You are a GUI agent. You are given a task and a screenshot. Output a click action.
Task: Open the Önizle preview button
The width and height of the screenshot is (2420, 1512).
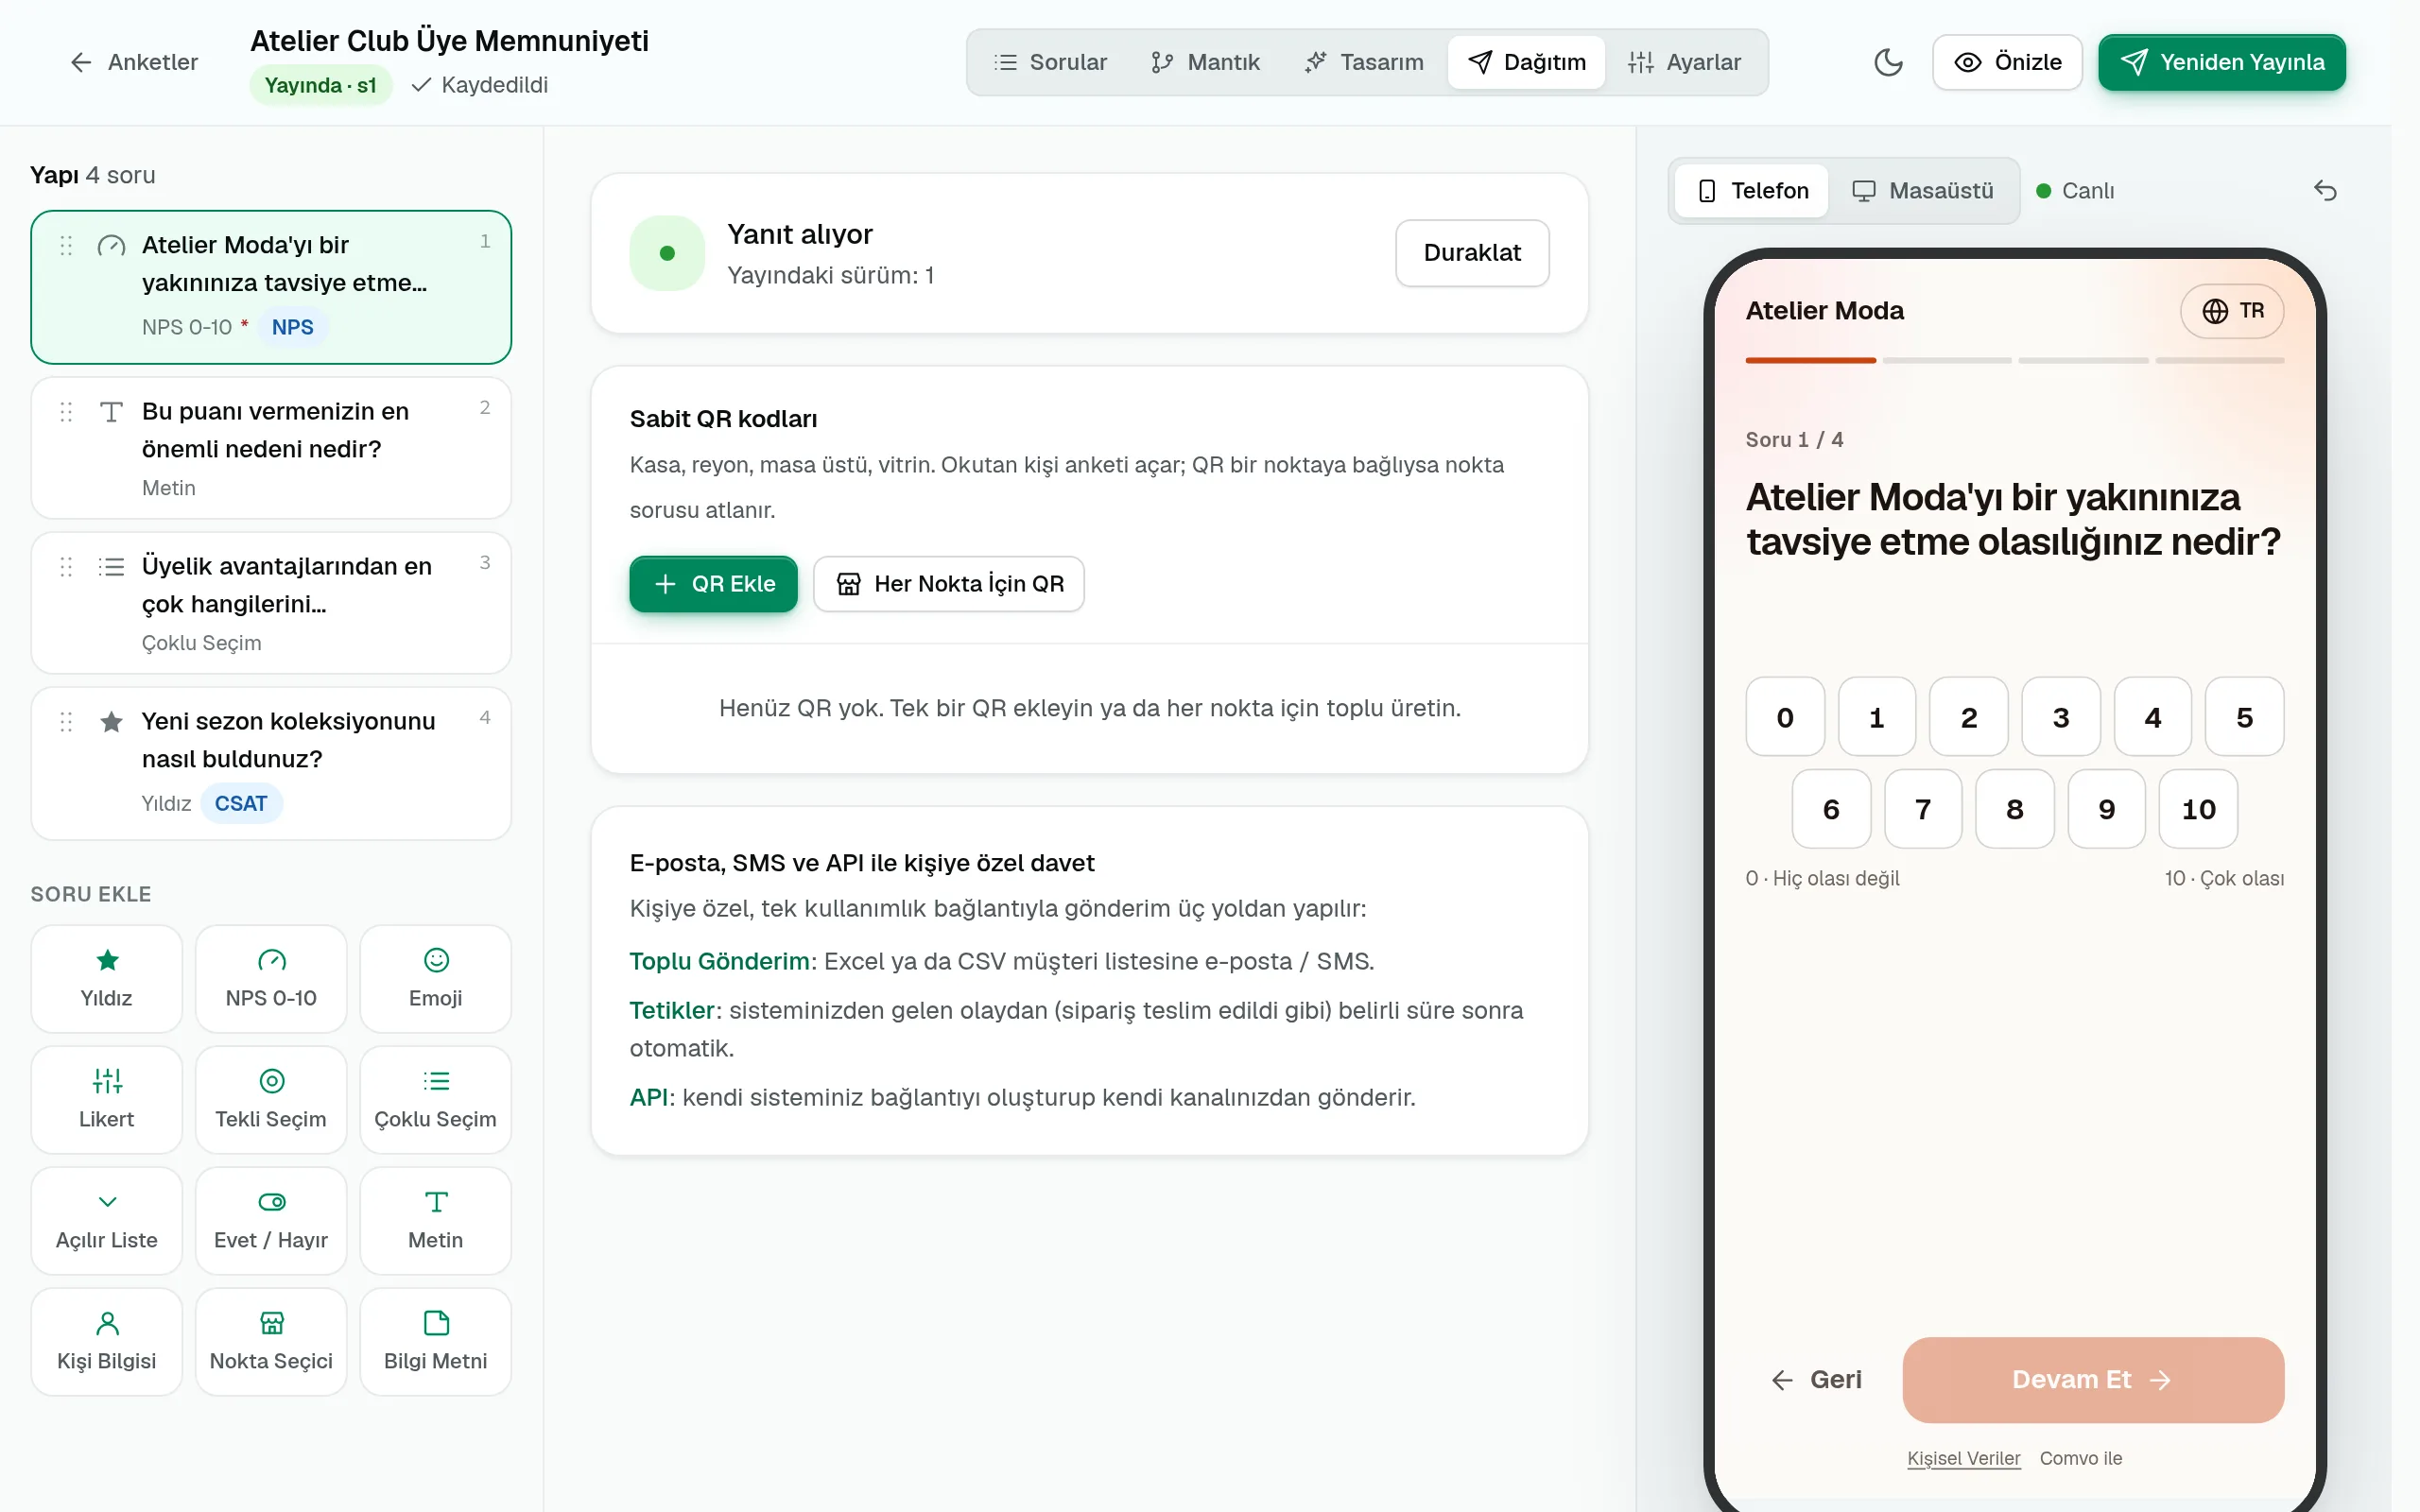[2006, 62]
